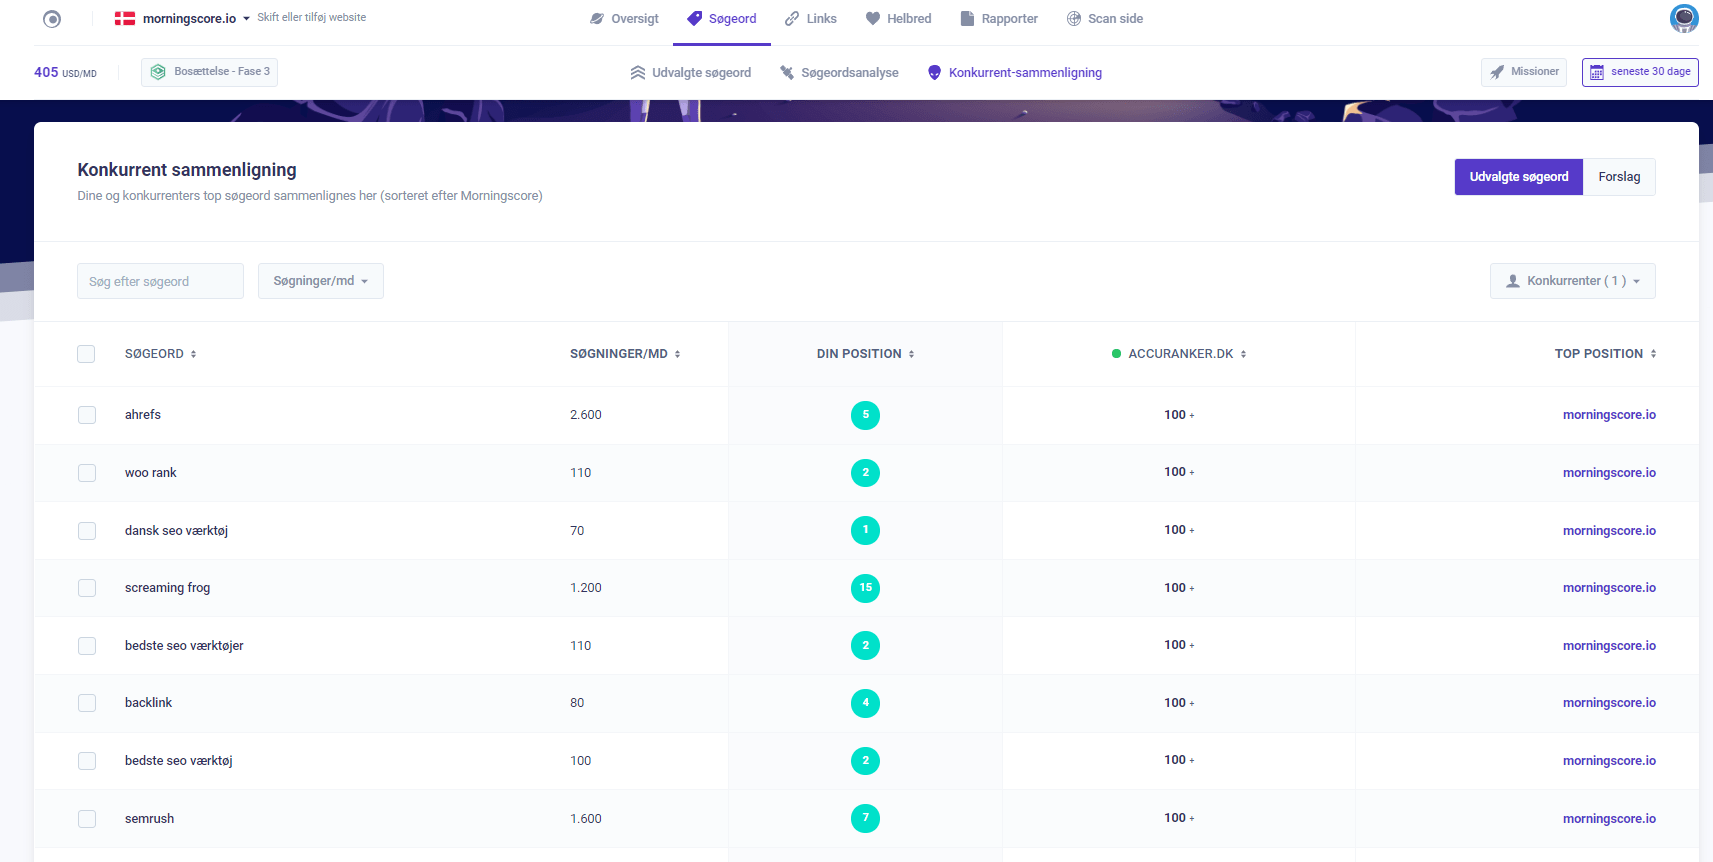Image resolution: width=1713 pixels, height=862 pixels.
Task: Click the Morningscore circular logo icon
Action: point(52,19)
